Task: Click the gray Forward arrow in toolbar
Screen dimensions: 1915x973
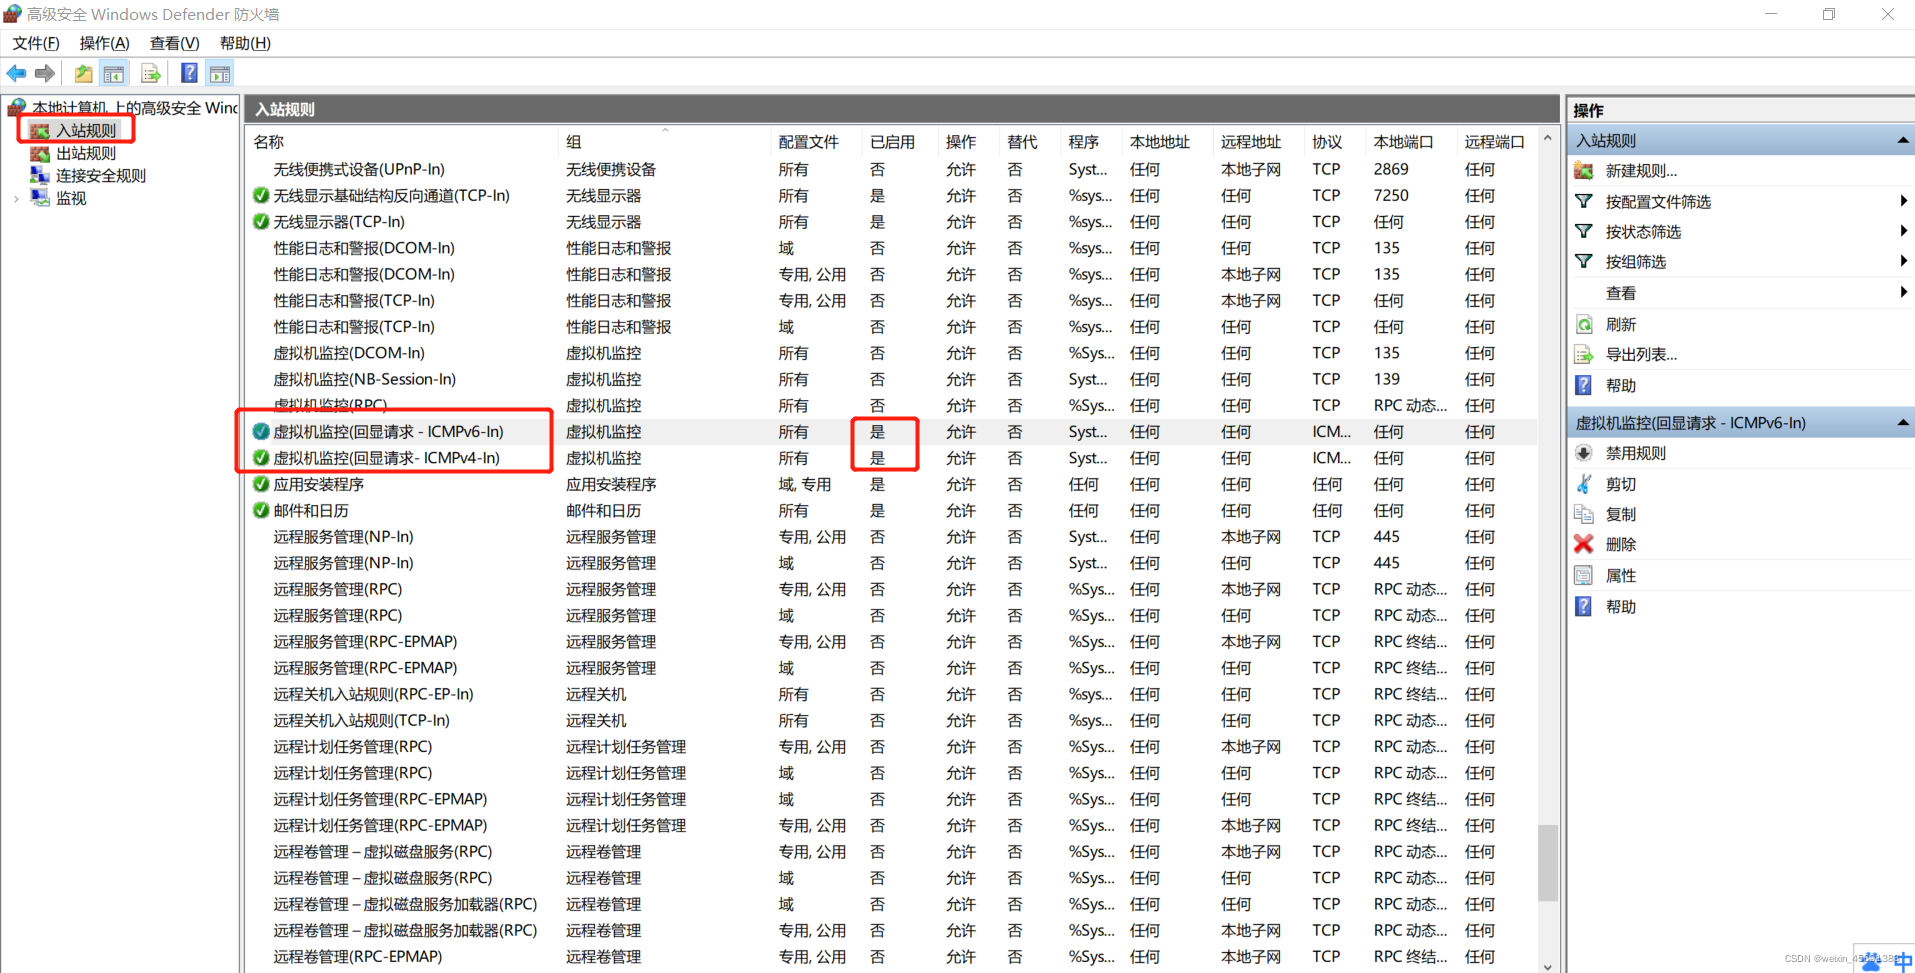Action: pos(44,73)
